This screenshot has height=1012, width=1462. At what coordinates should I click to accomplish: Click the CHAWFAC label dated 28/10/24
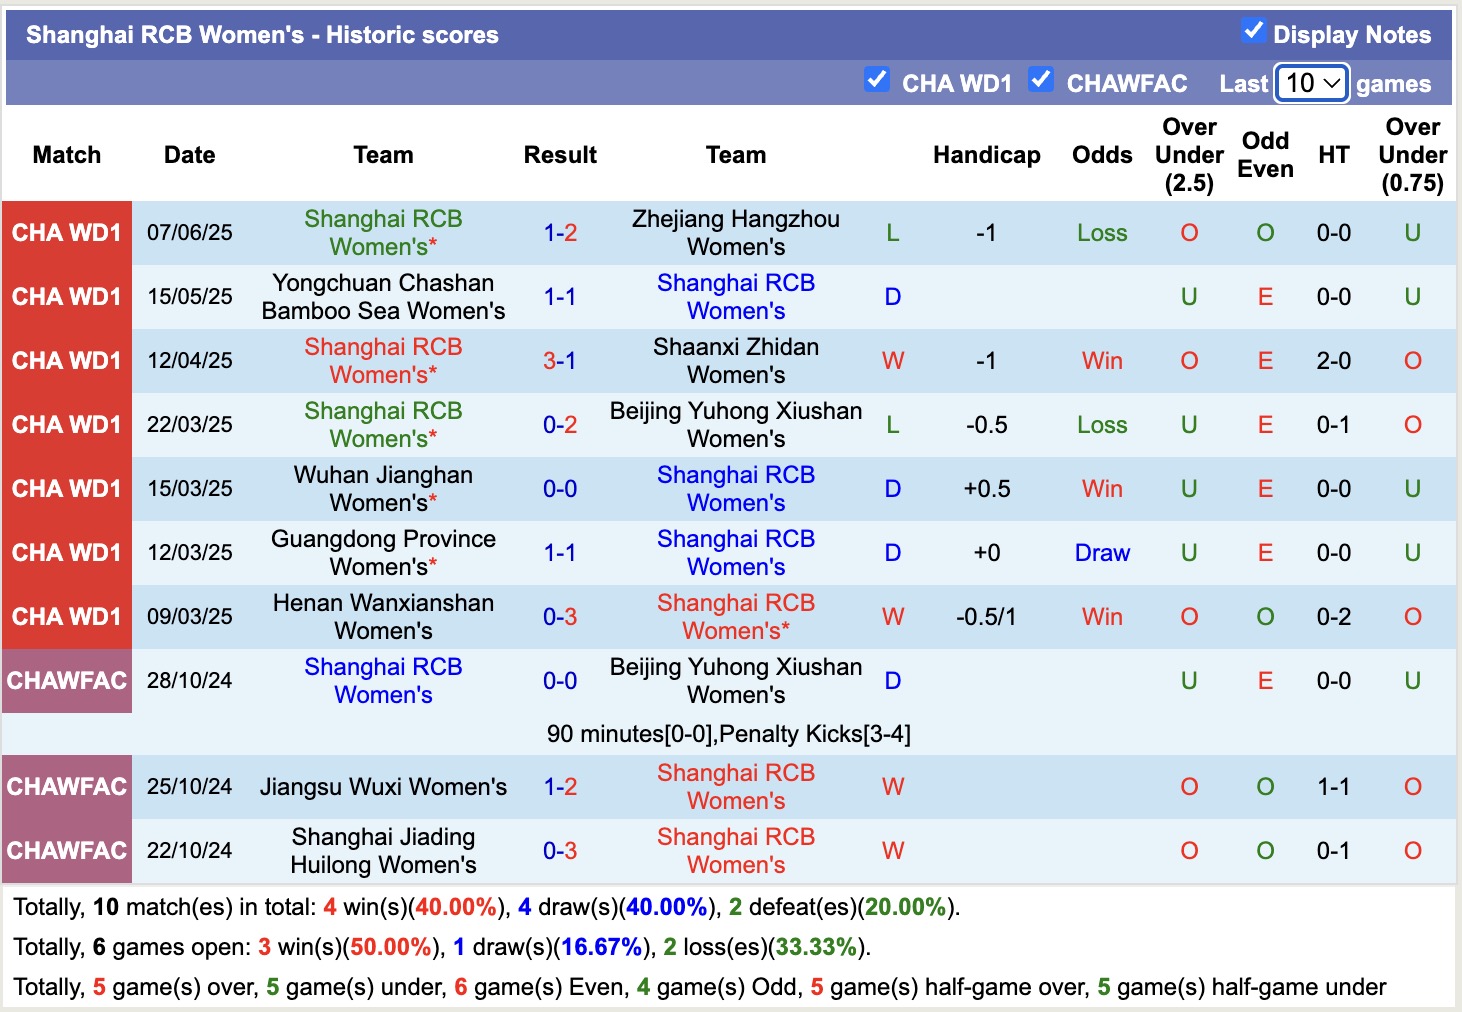67,681
